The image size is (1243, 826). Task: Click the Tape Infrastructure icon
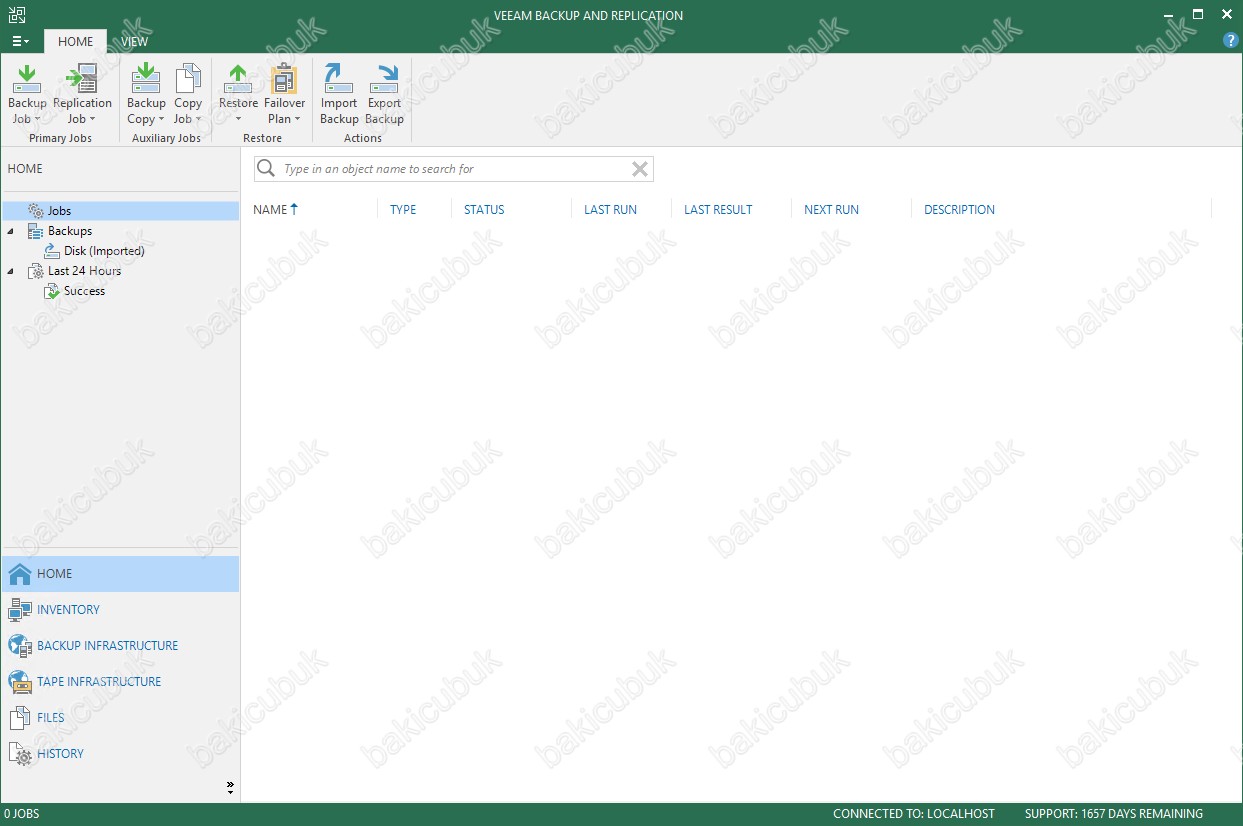(20, 682)
